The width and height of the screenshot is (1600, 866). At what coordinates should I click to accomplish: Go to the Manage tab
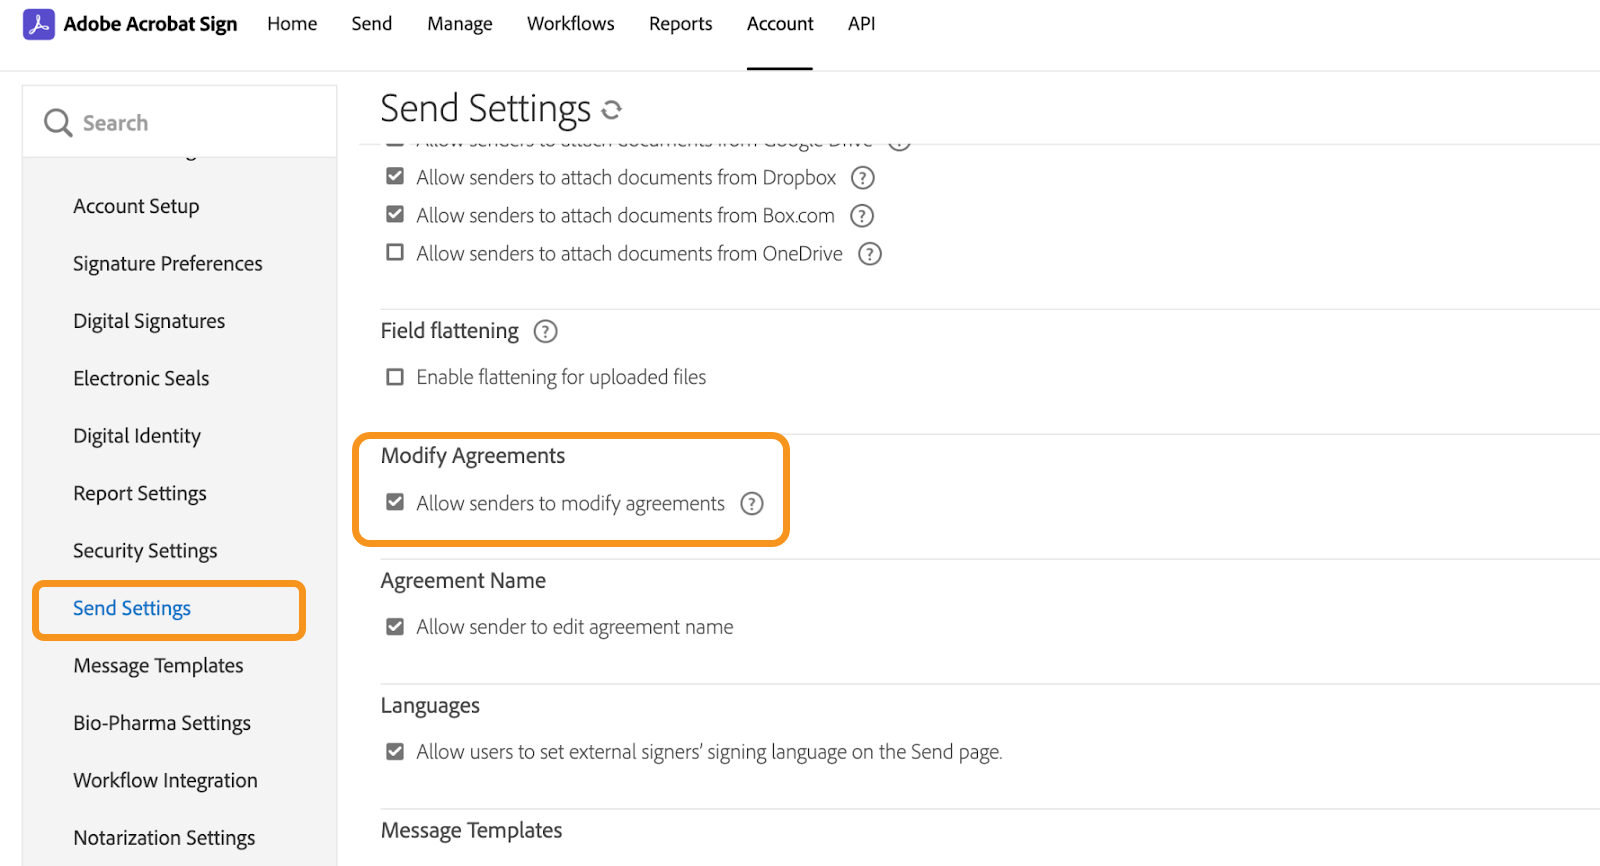(x=459, y=24)
